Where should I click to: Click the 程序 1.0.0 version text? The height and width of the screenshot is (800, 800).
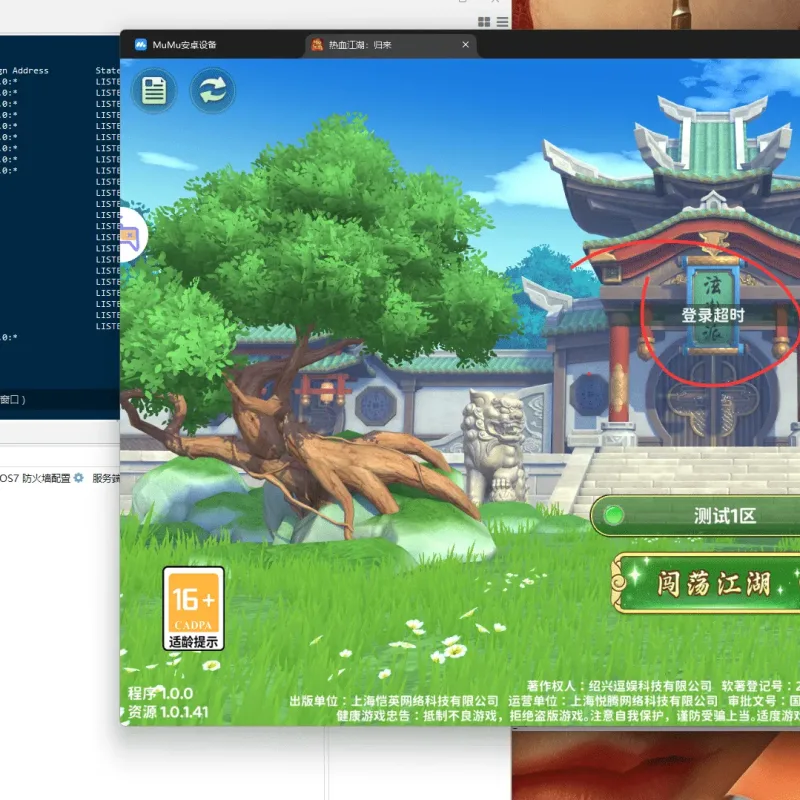pyautogui.click(x=160, y=693)
